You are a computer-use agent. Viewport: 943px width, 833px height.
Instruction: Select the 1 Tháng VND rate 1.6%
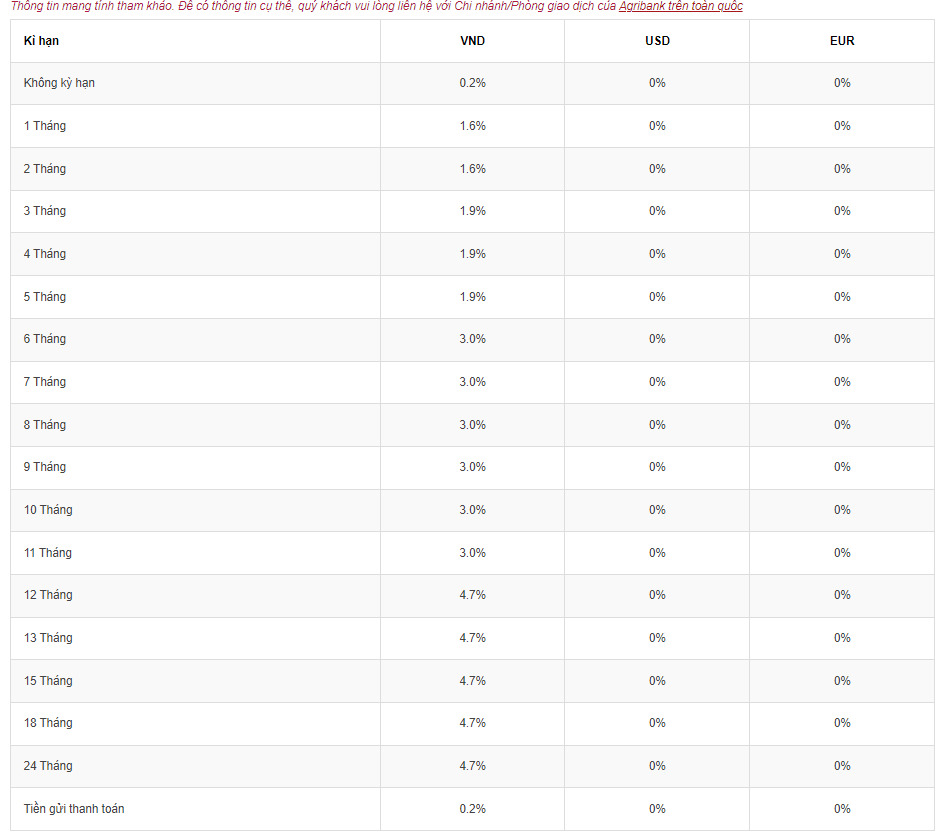point(472,126)
